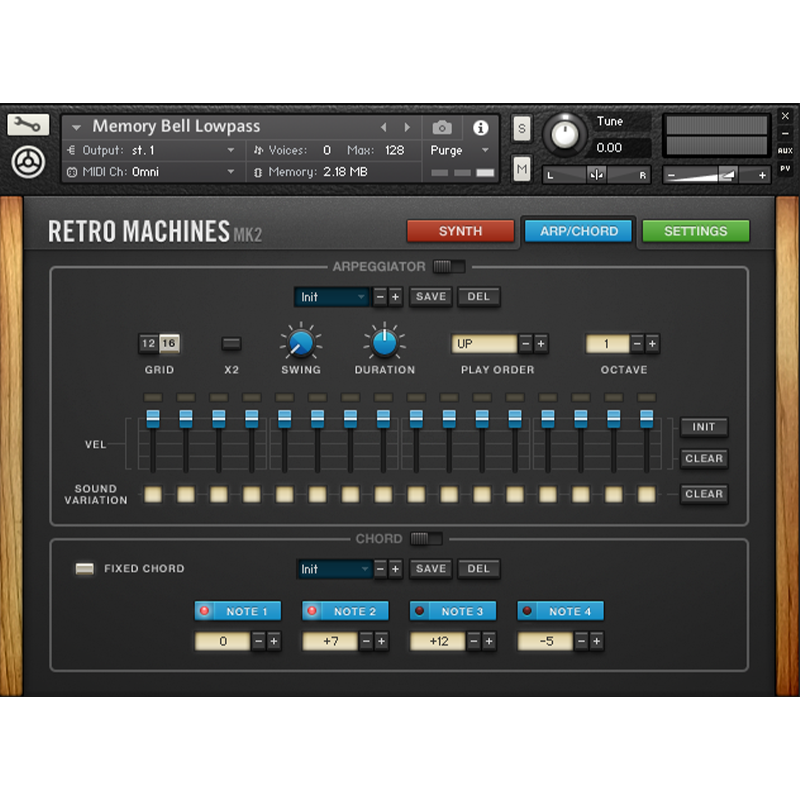The width and height of the screenshot is (800, 800).
Task: Select next arpeggiator preset with plus
Action: (395, 297)
